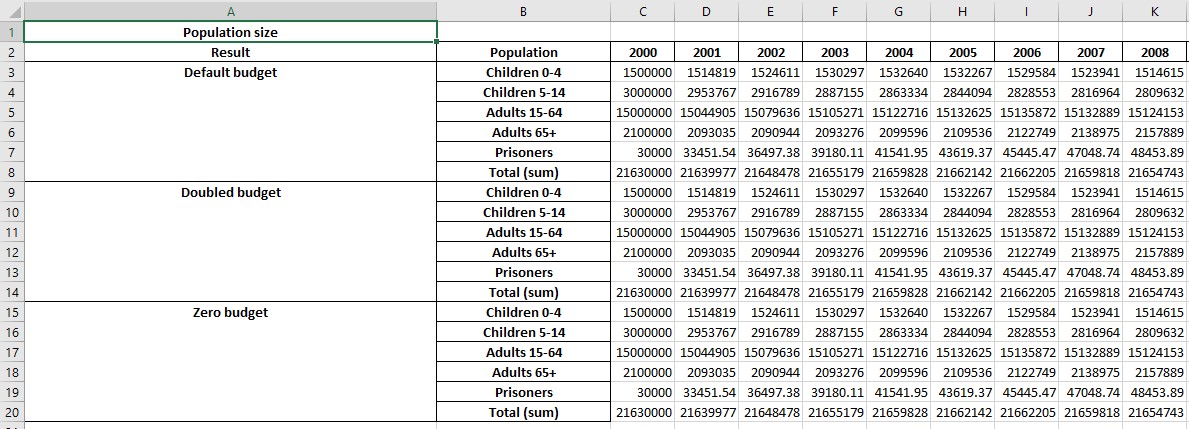Click the 'Result' header cell
1189x429 pixels.
tap(231, 52)
